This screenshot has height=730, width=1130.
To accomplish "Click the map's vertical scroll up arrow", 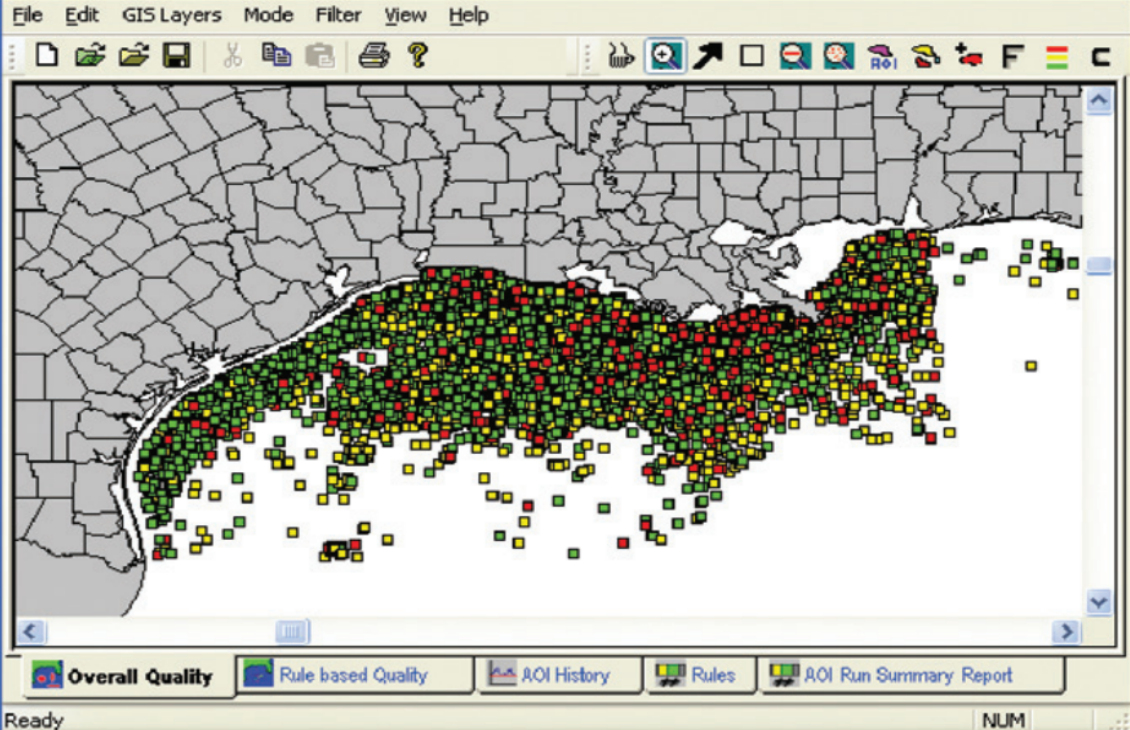I will (1099, 101).
